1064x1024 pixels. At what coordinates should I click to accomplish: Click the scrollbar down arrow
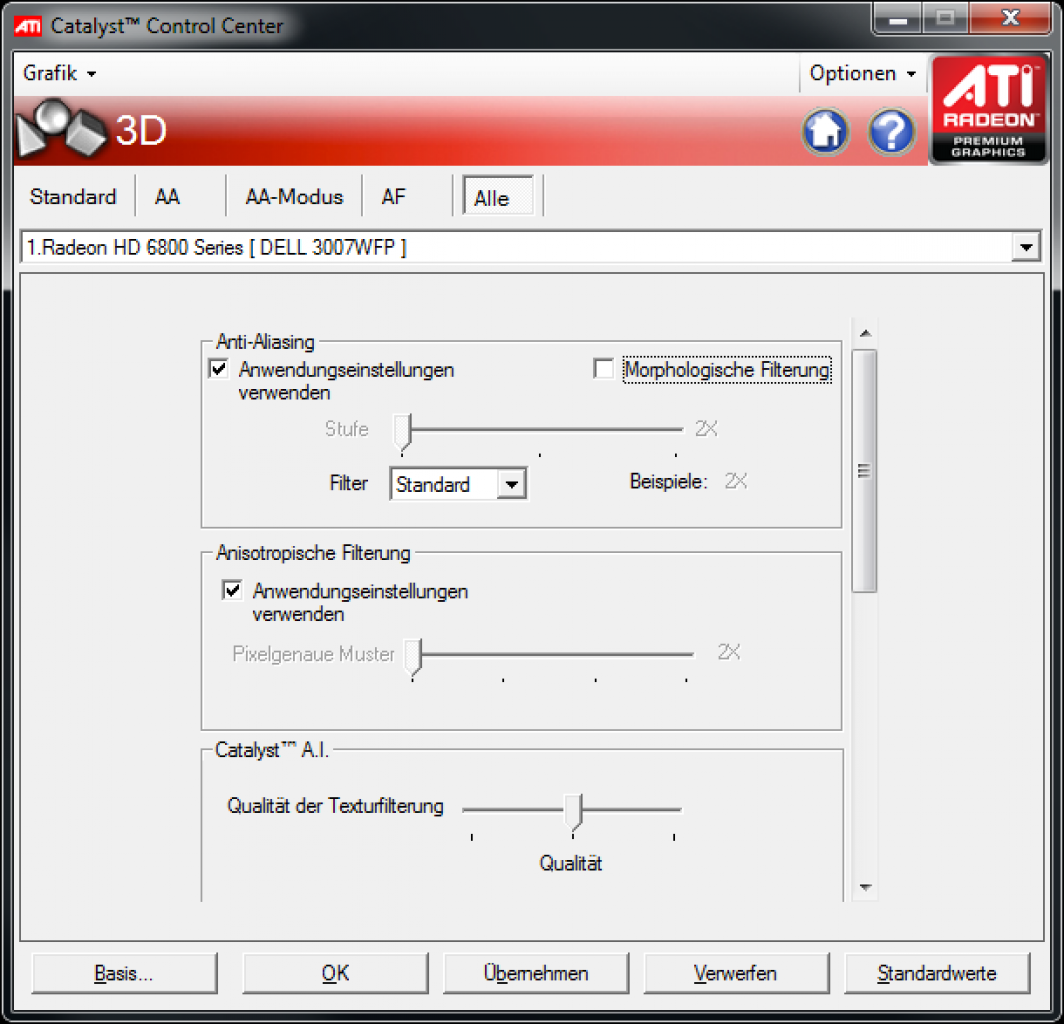864,887
